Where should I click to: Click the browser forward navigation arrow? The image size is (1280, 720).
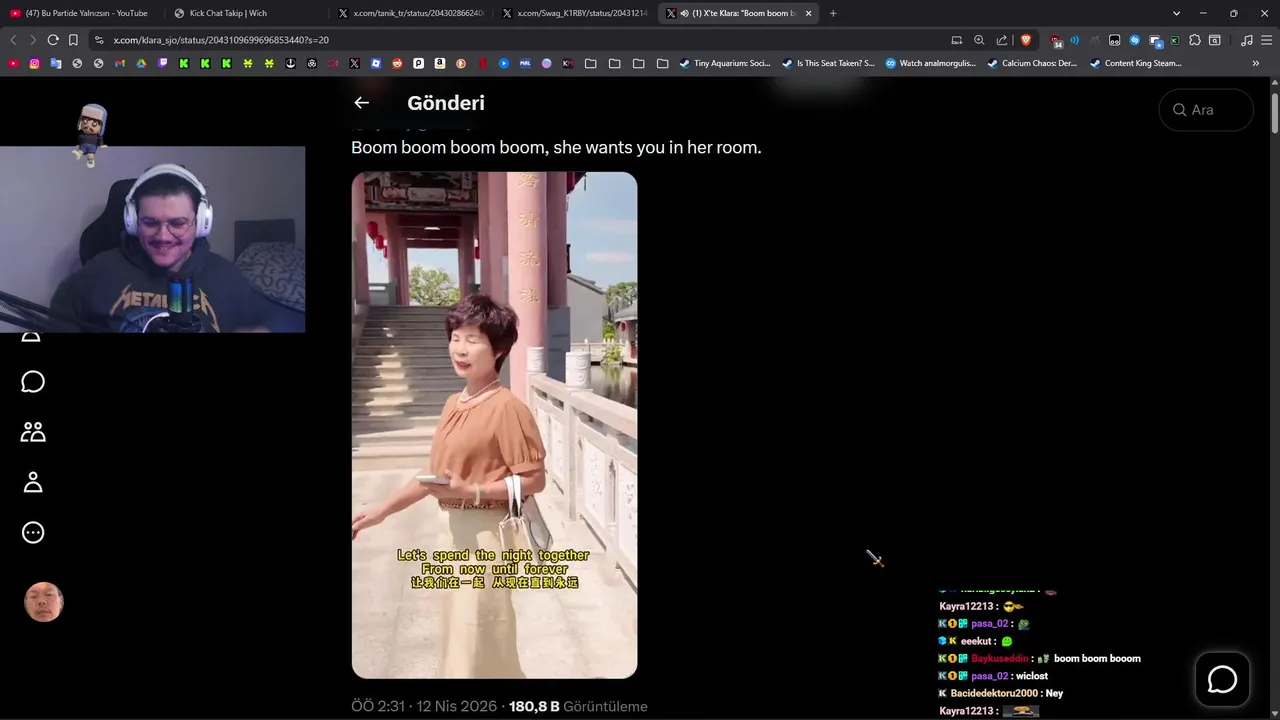[x=33, y=40]
